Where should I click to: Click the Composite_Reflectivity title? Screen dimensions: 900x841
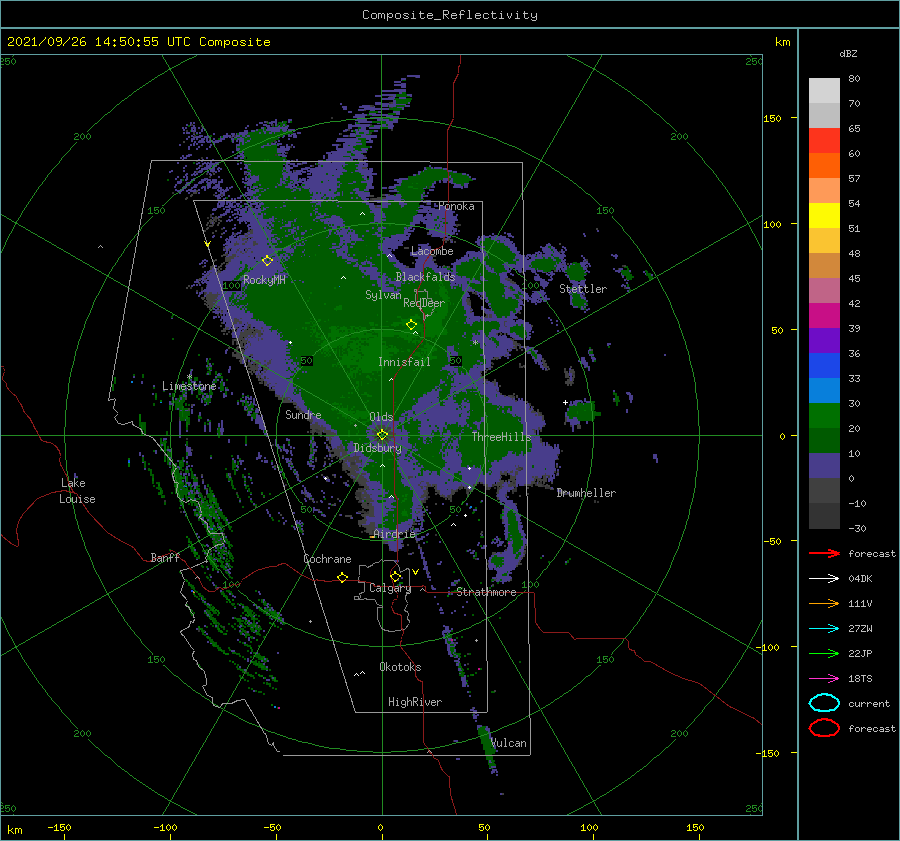[x=449, y=15]
